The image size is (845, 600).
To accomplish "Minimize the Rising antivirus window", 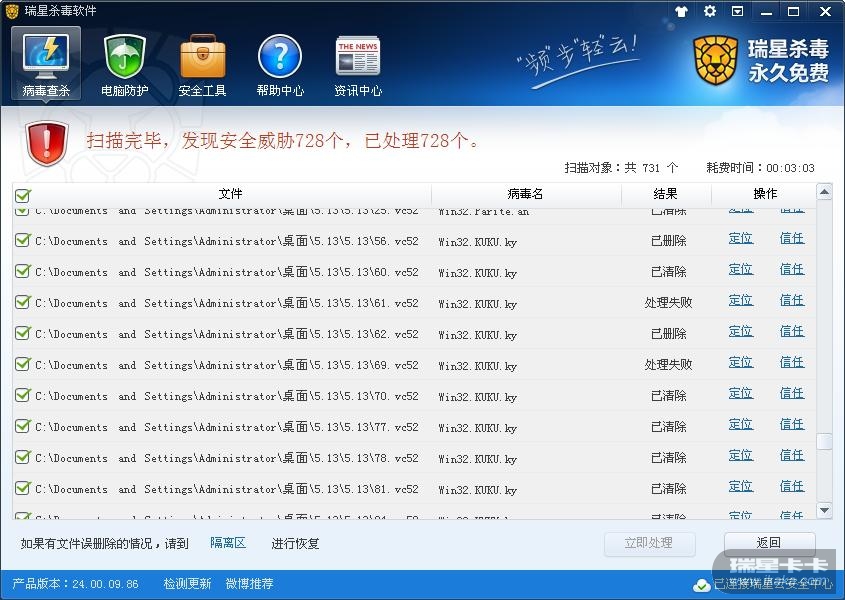I will pos(766,11).
